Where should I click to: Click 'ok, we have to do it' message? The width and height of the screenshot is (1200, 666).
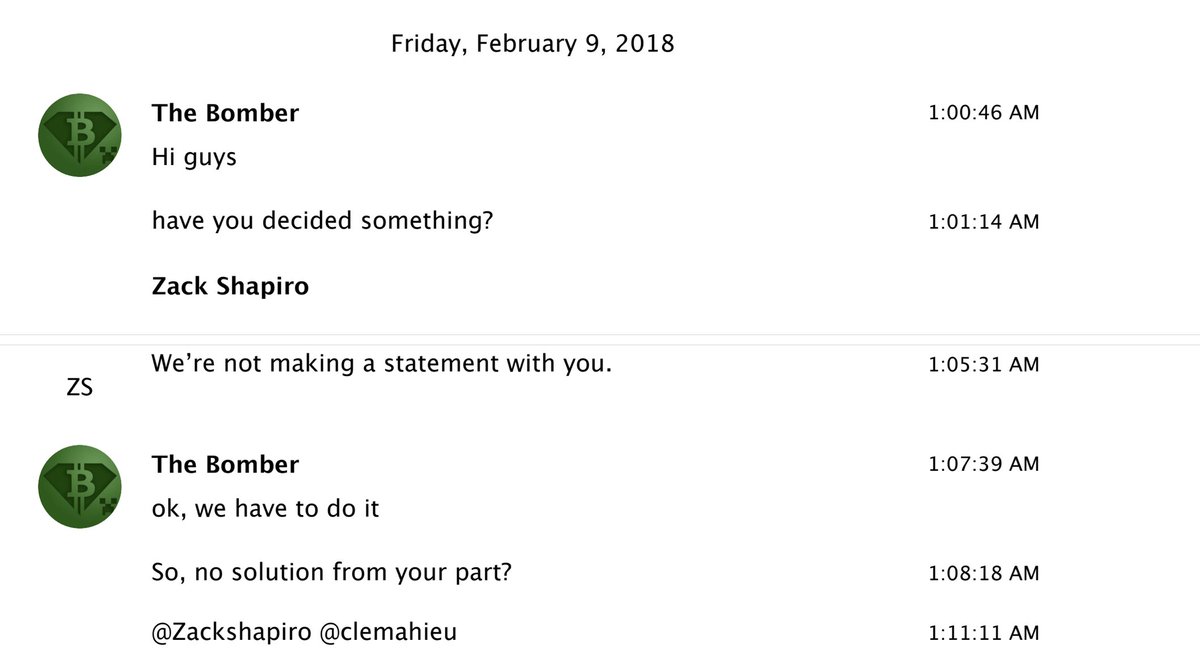(x=265, y=509)
